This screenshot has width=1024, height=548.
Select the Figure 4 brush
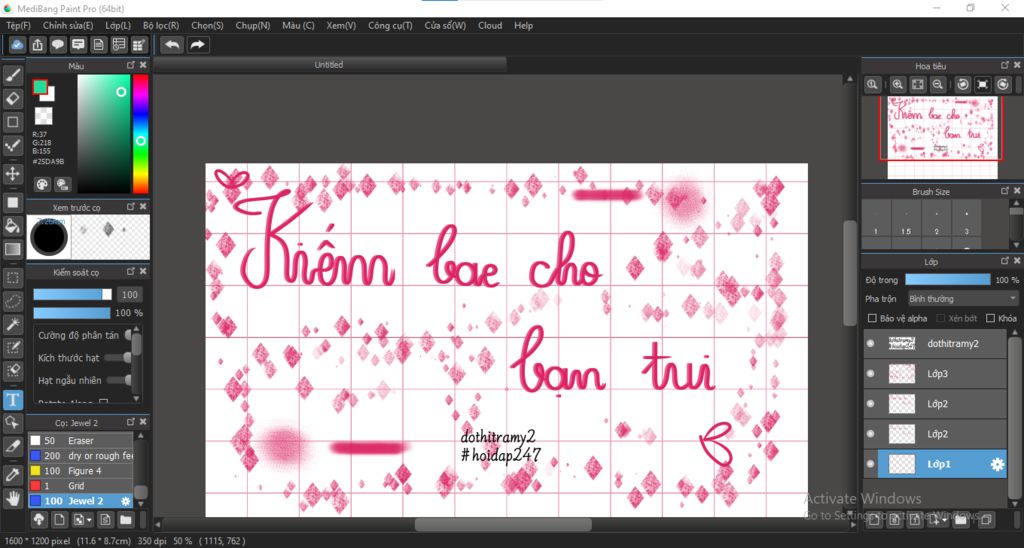pyautogui.click(x=80, y=471)
